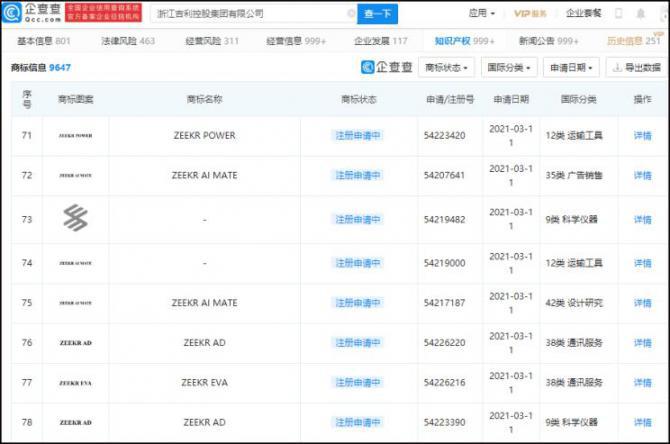670x444 pixels.
Task: Click the trademark image in row 73
Action: point(75,219)
